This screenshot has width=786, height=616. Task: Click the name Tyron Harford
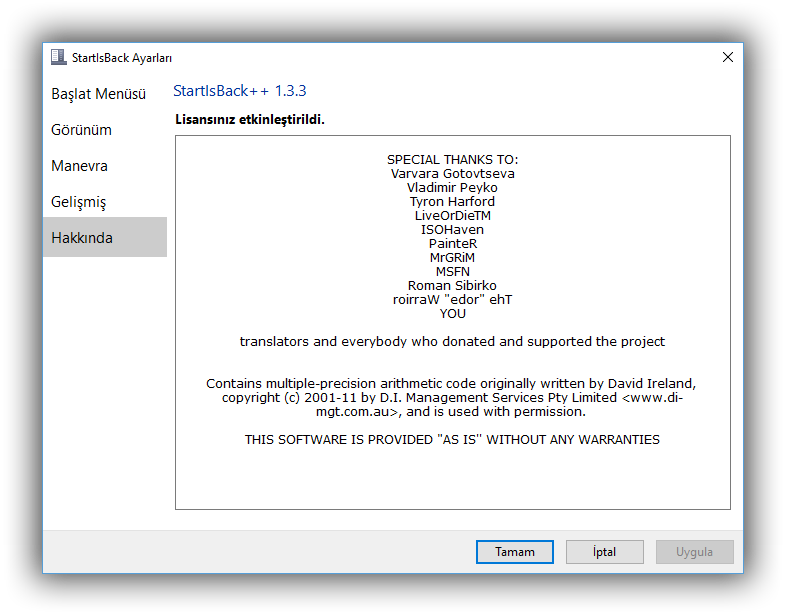click(452, 201)
